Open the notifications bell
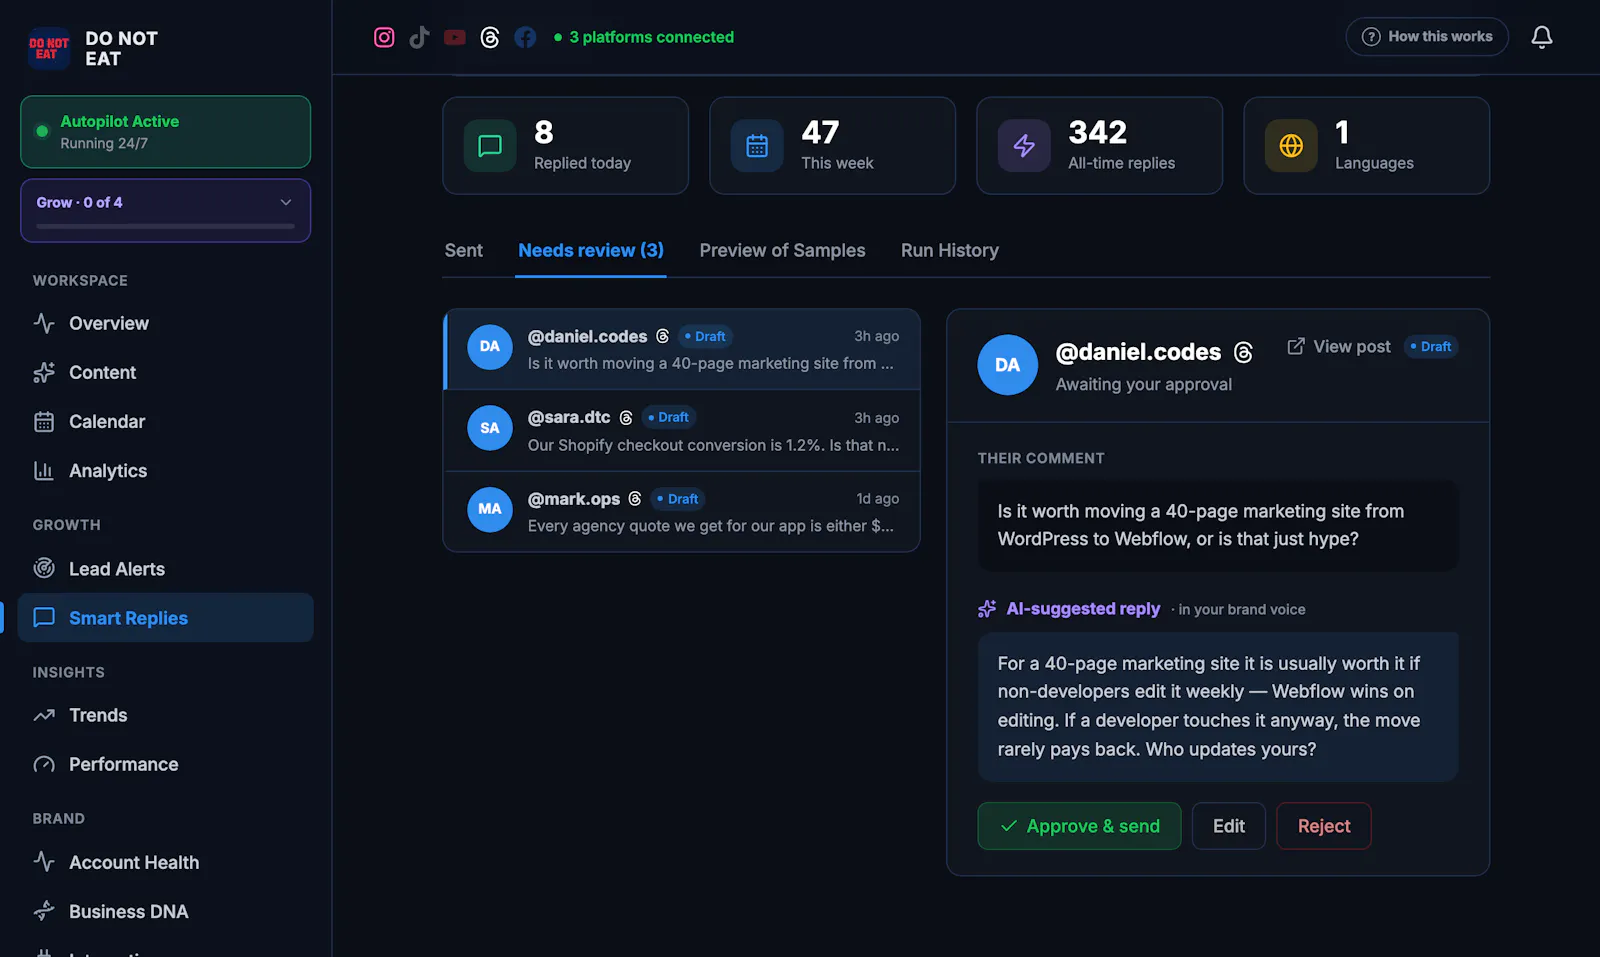 [x=1542, y=37]
